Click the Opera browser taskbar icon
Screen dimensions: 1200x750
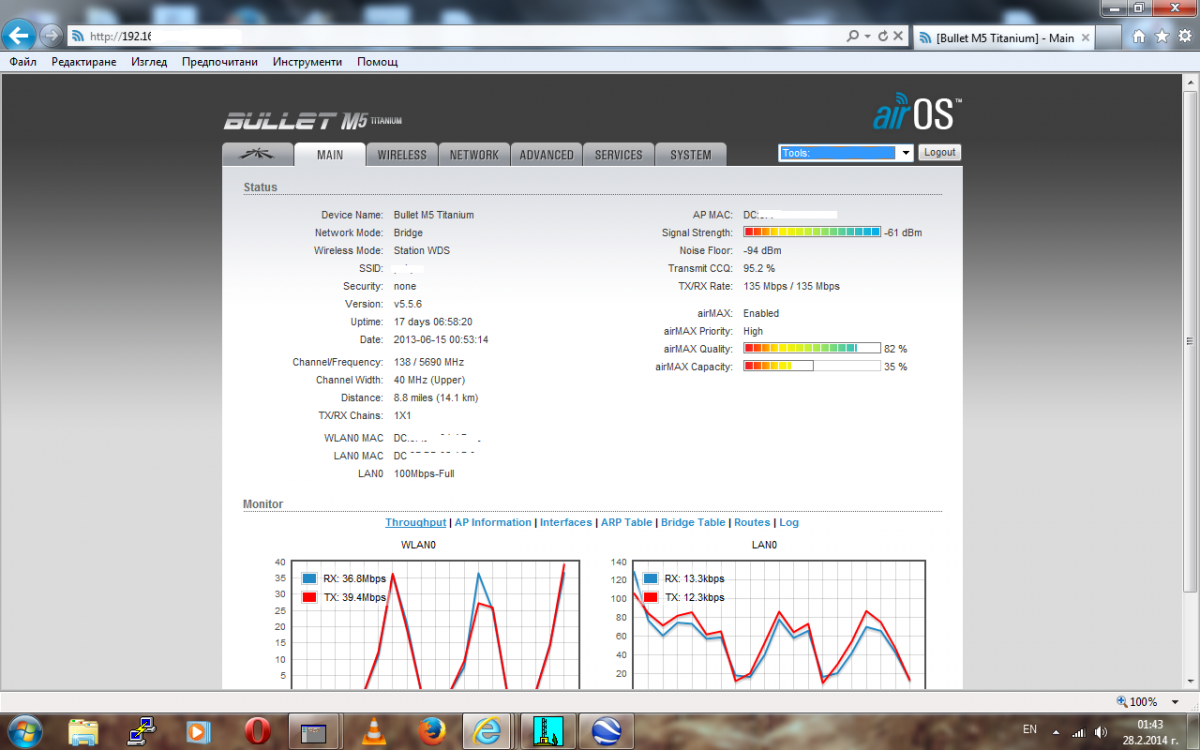[258, 731]
